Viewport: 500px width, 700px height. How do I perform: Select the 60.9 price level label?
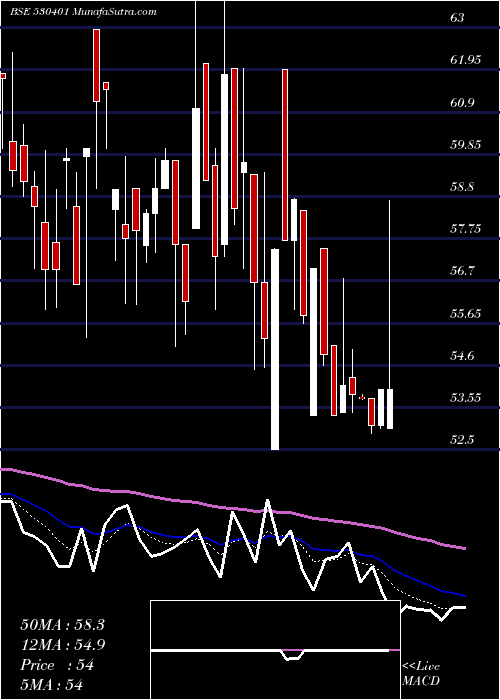[x=462, y=102]
